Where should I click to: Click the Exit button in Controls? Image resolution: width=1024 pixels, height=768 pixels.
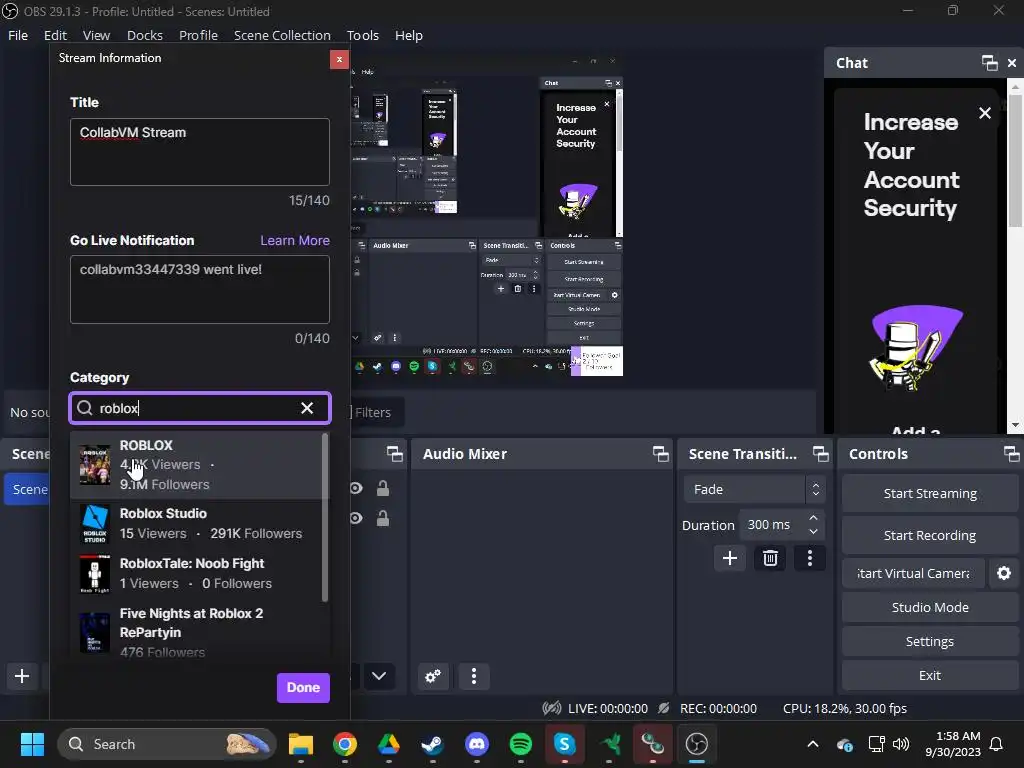(x=930, y=675)
